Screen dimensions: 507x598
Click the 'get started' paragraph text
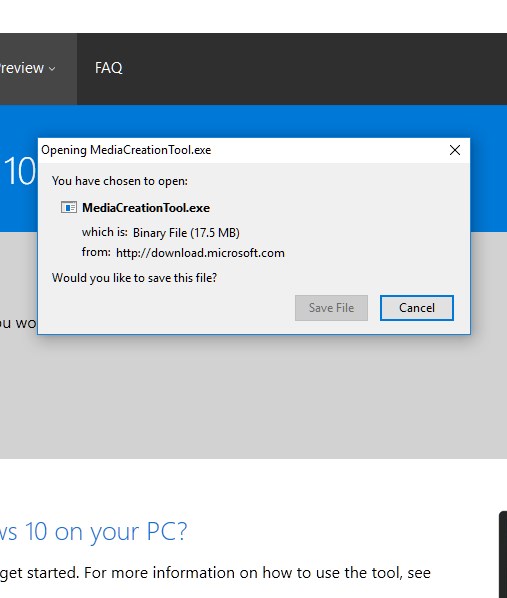tap(216, 573)
